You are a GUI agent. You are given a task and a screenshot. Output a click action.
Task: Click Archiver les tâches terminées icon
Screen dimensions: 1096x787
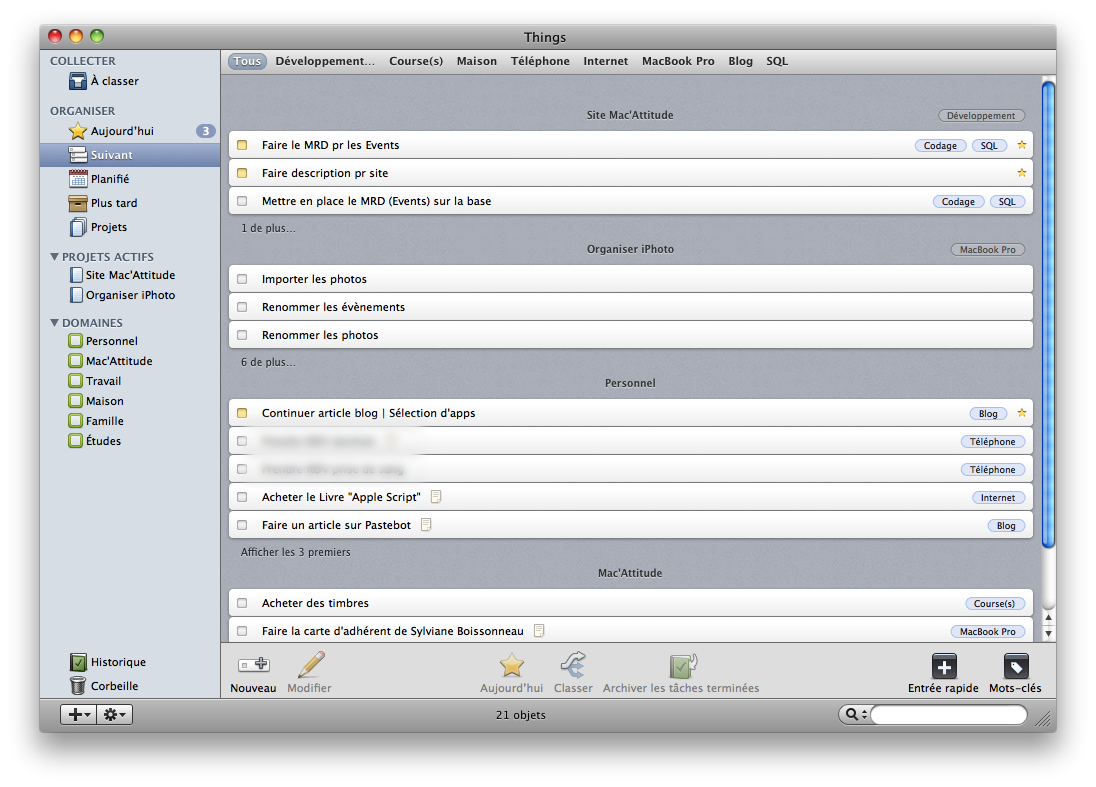tap(683, 665)
